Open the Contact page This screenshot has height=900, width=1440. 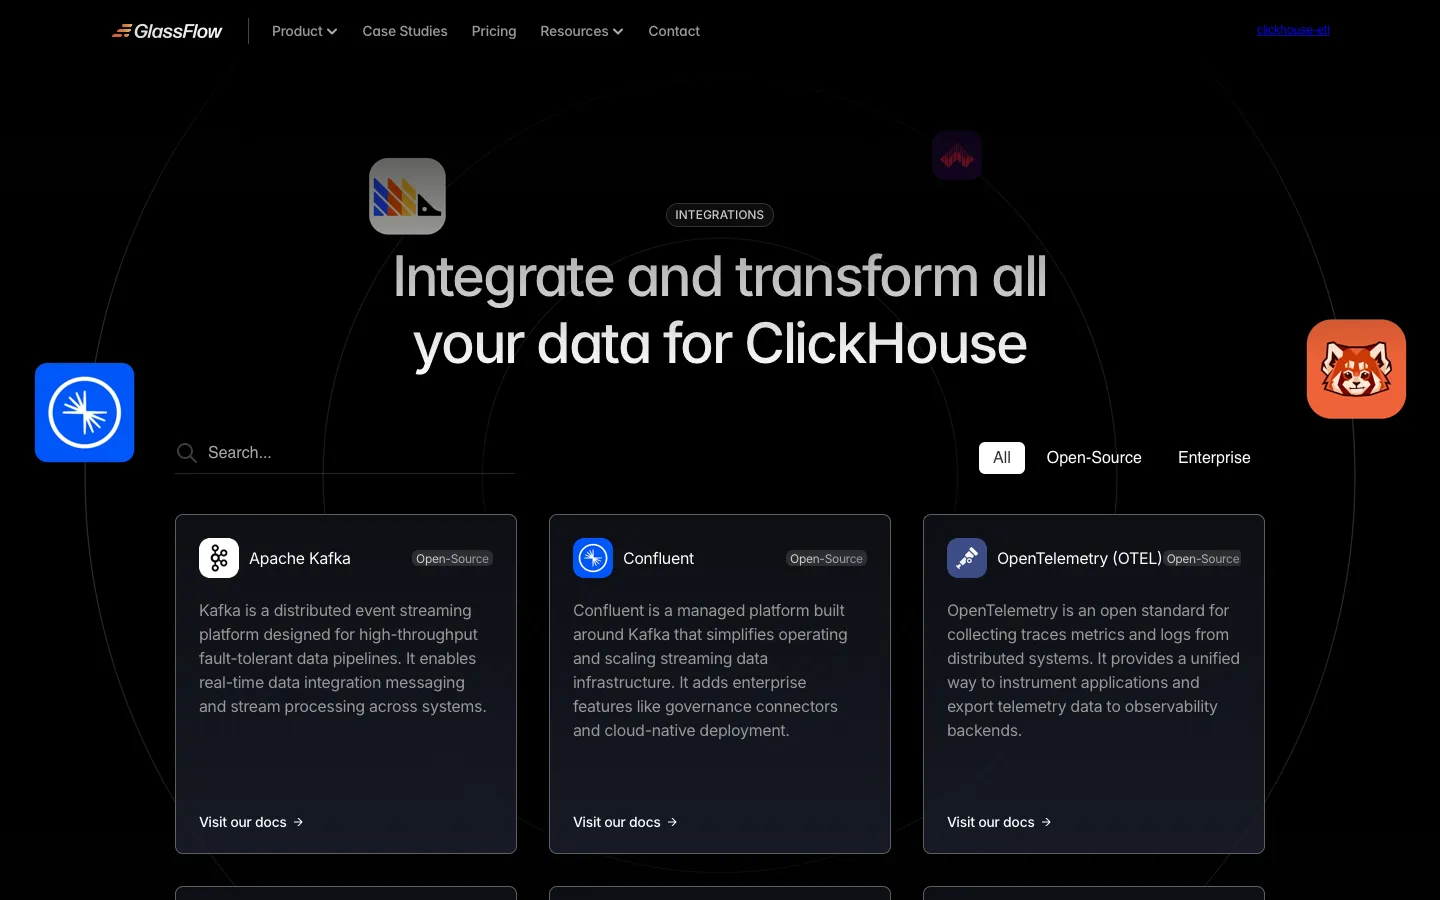tap(674, 31)
